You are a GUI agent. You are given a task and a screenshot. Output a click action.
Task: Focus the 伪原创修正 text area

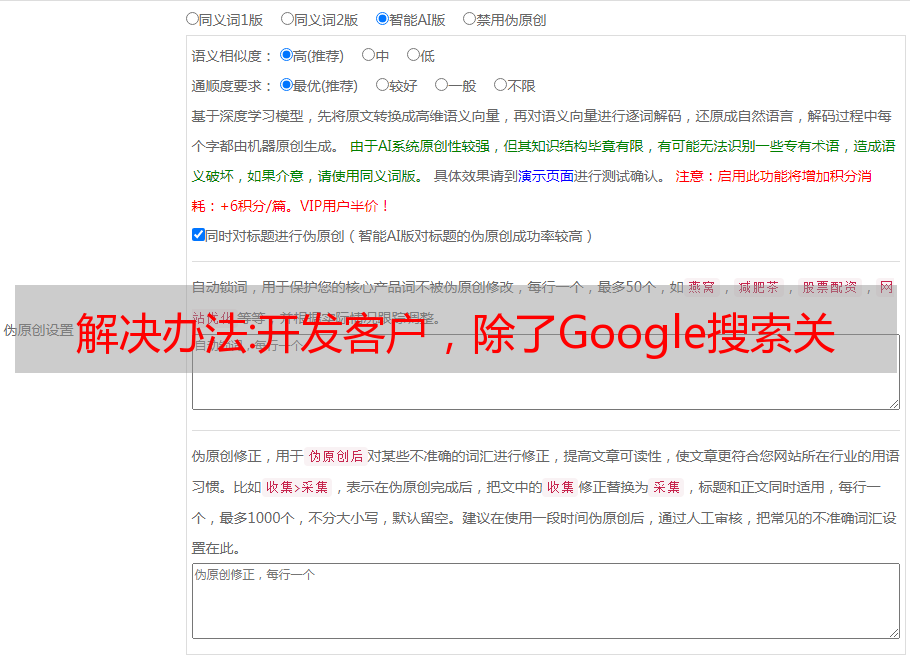(545, 600)
